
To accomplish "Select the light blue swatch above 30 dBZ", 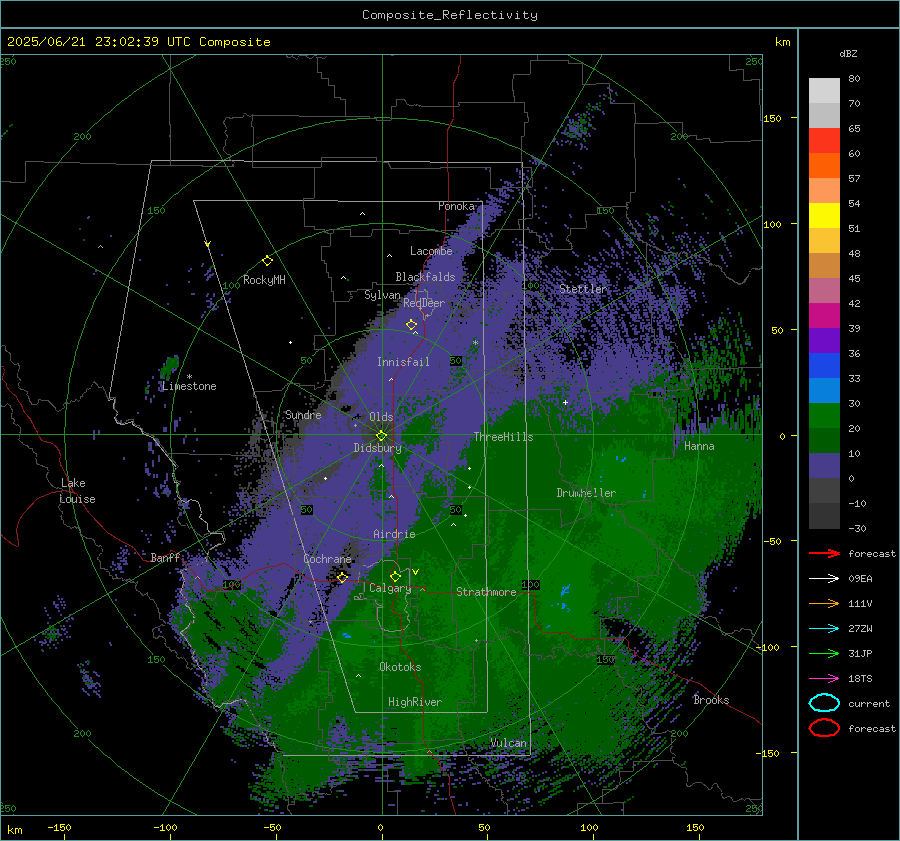I will pos(824,390).
